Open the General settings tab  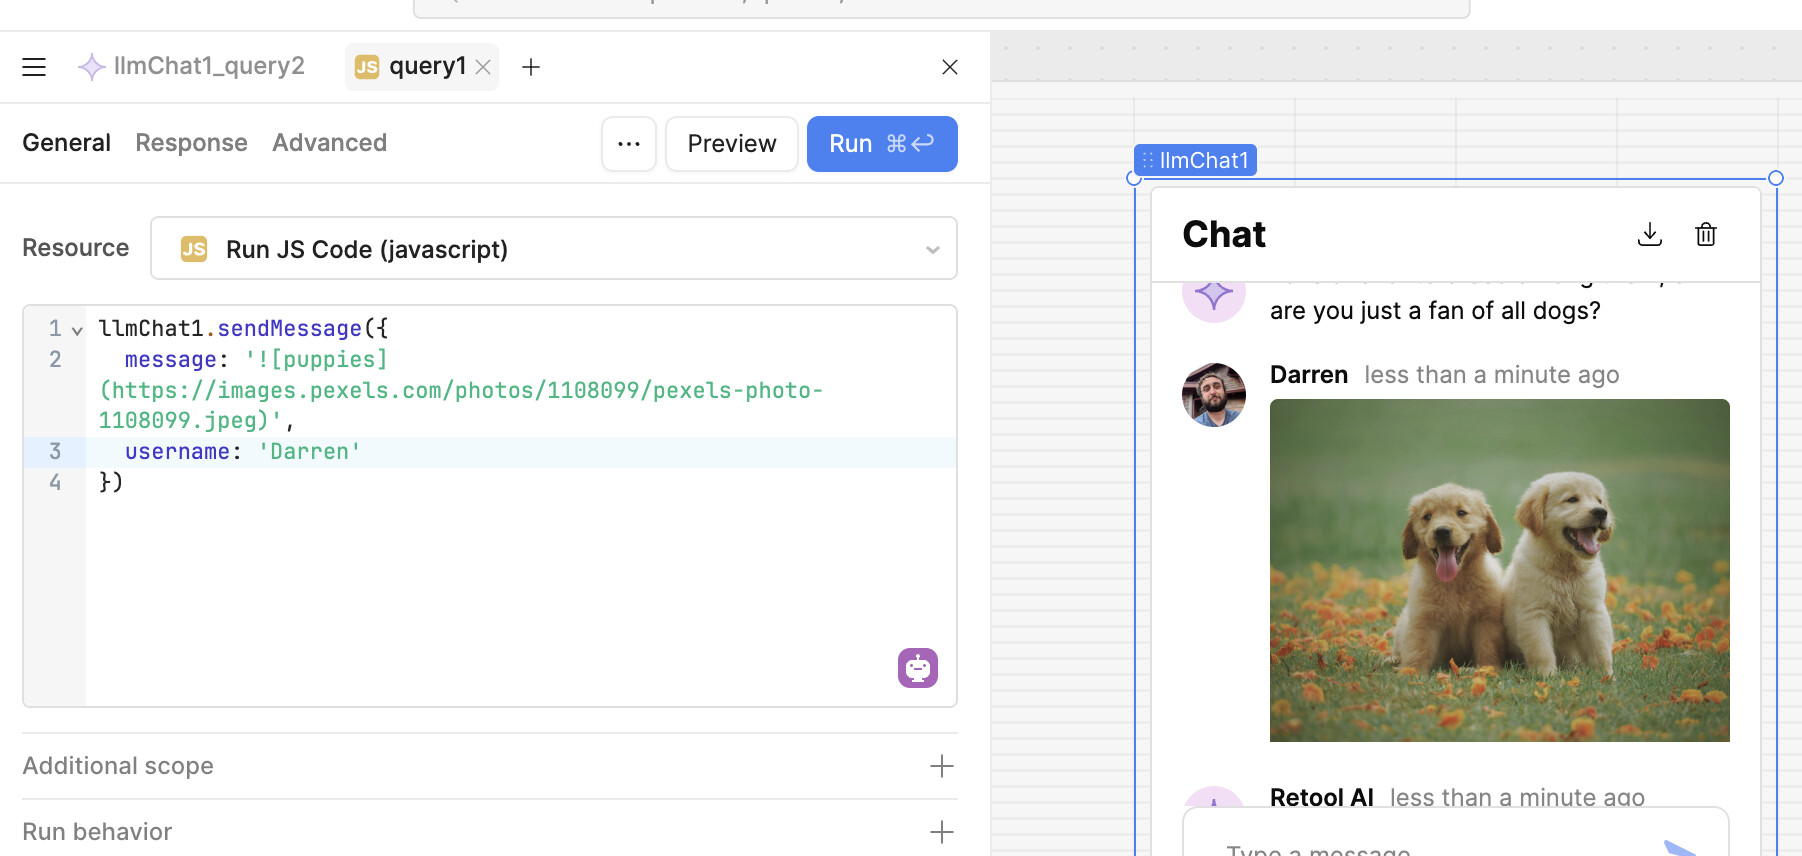point(67,143)
